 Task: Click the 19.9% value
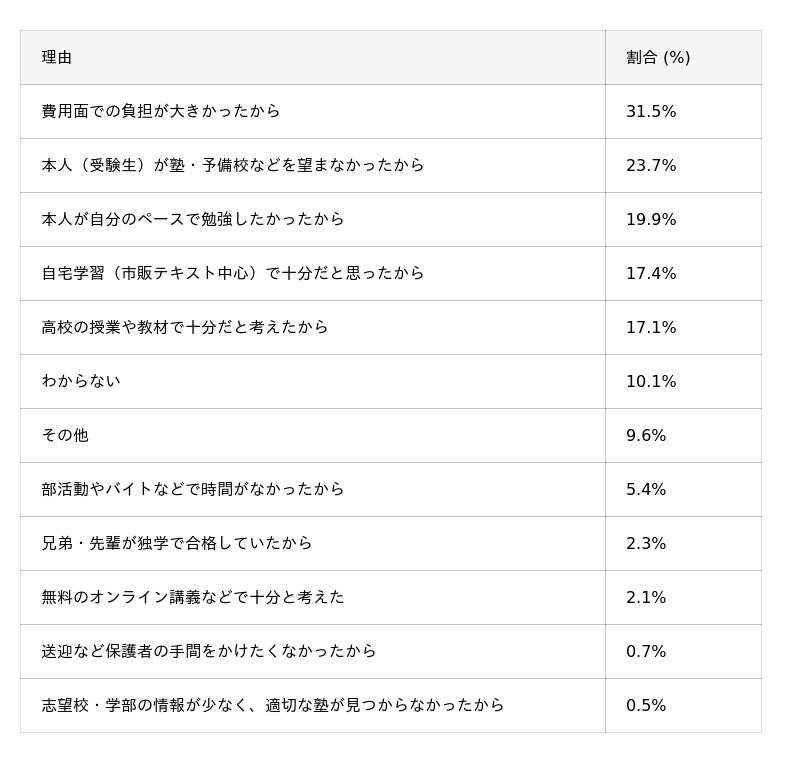tap(651, 220)
